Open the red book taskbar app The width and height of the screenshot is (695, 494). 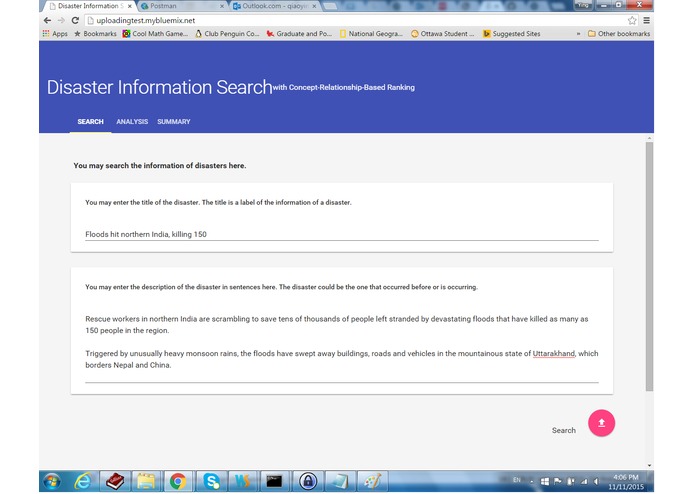coord(115,481)
